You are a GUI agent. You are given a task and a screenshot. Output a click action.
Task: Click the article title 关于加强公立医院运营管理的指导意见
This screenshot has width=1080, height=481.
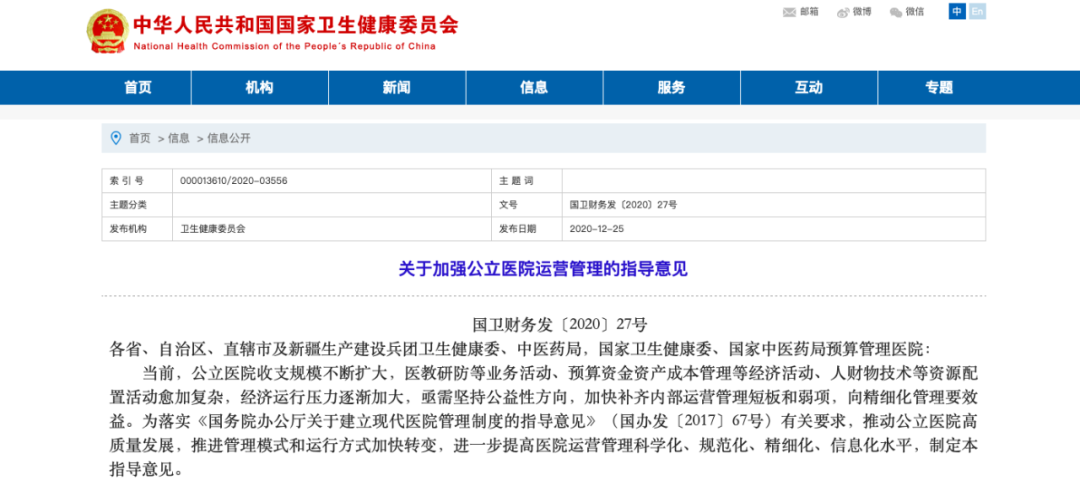tap(543, 269)
